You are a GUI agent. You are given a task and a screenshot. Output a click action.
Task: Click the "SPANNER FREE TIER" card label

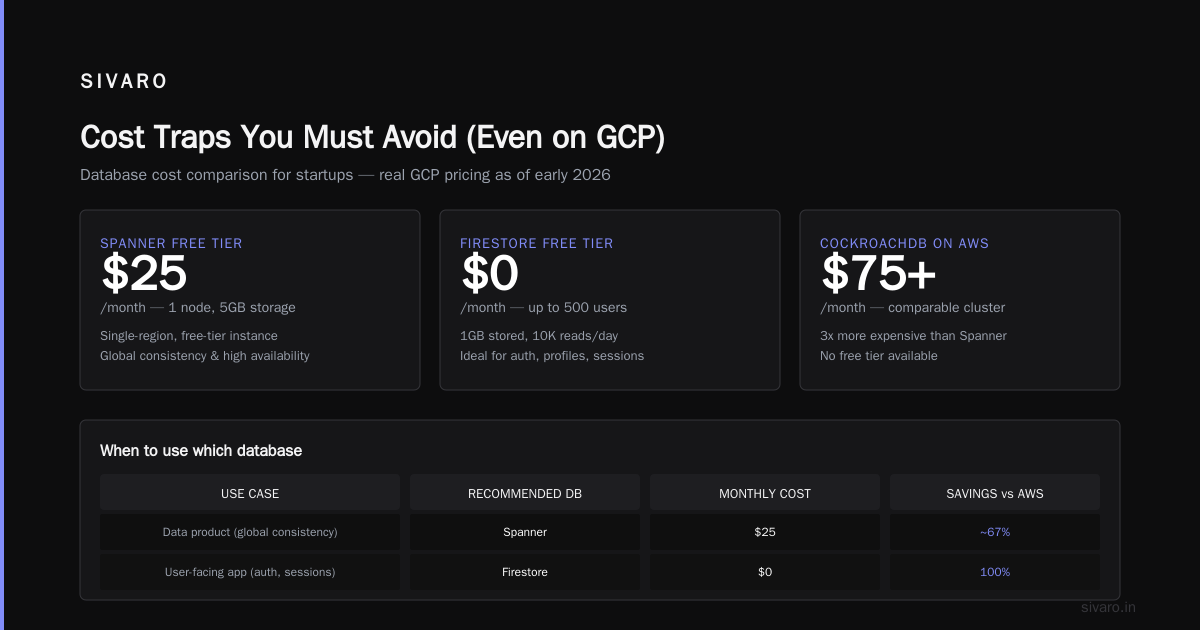171,243
